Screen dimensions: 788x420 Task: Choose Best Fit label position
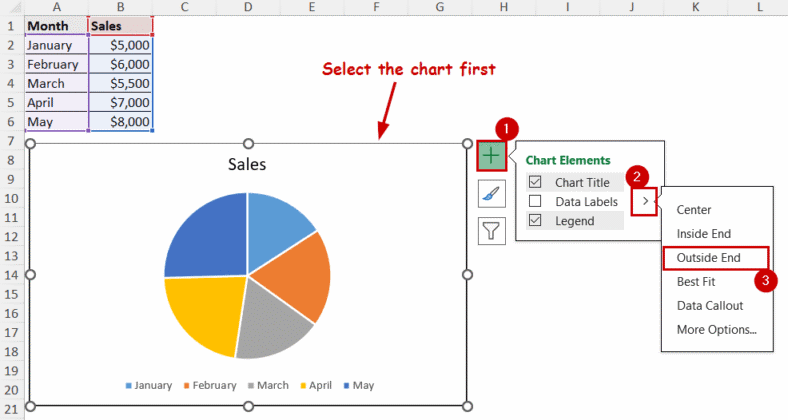696,282
